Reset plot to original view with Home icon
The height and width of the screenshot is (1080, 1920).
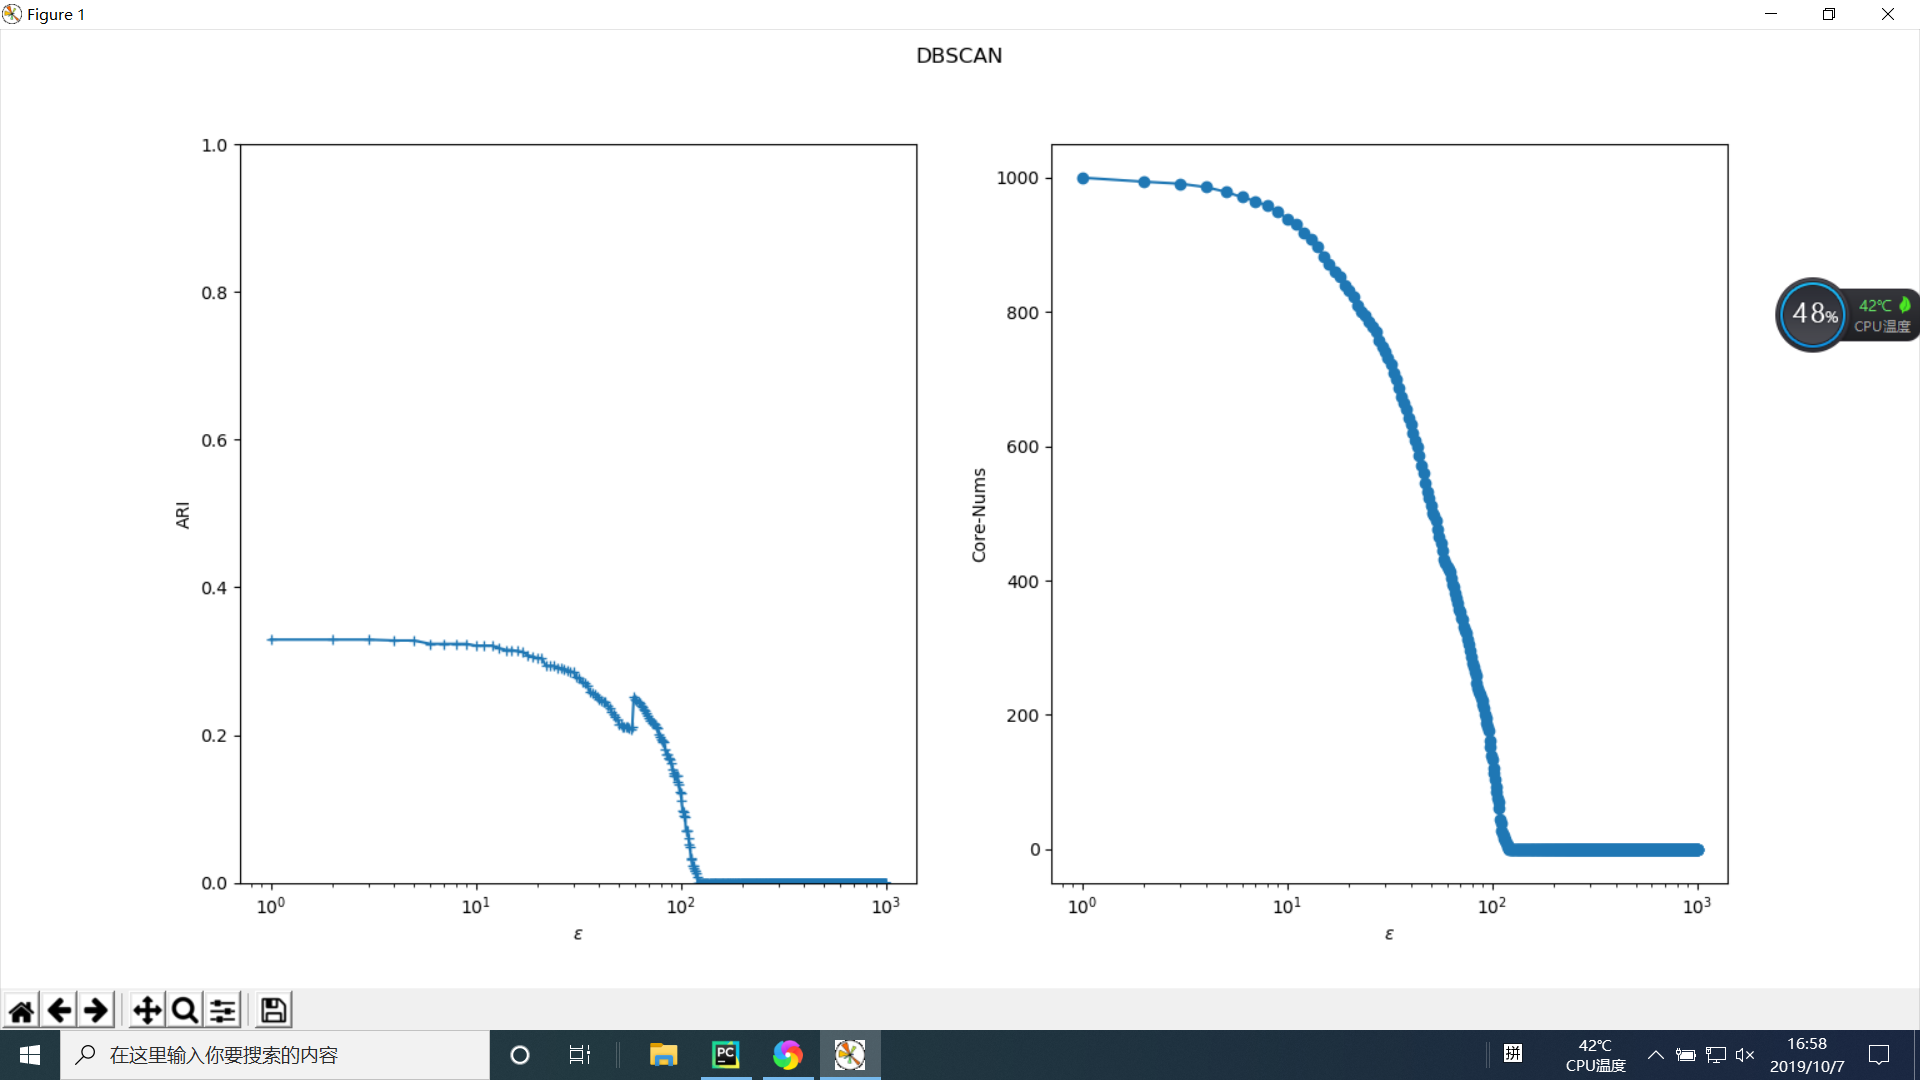(21, 1009)
